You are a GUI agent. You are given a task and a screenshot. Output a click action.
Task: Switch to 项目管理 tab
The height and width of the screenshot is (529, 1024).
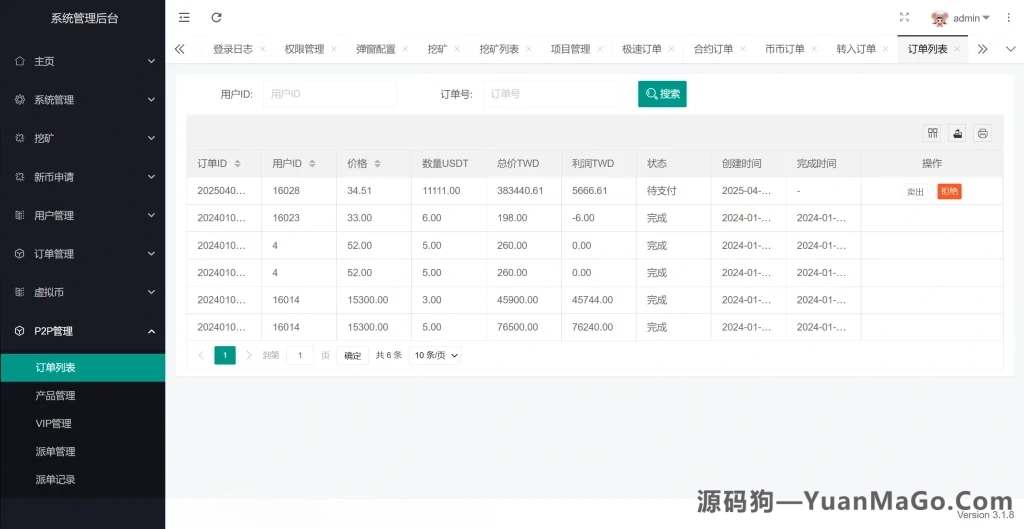click(570, 49)
